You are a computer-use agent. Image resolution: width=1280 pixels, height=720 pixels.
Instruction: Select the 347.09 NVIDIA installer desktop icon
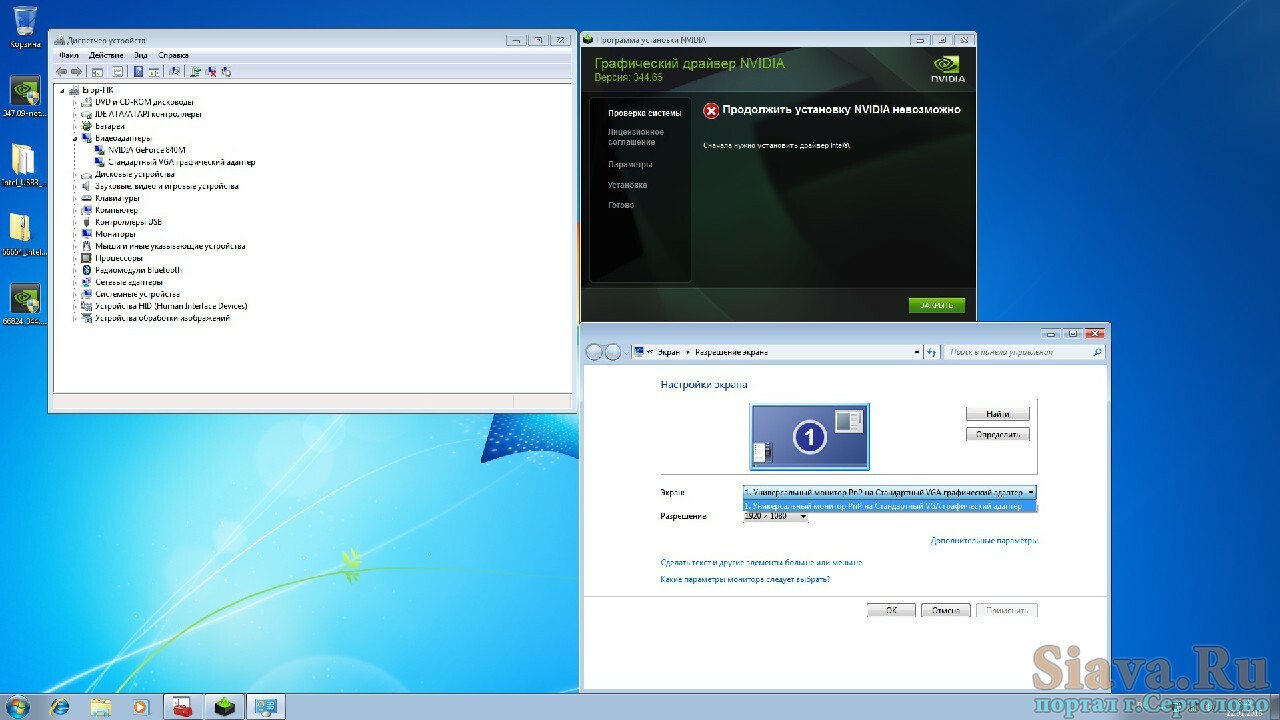(x=25, y=97)
